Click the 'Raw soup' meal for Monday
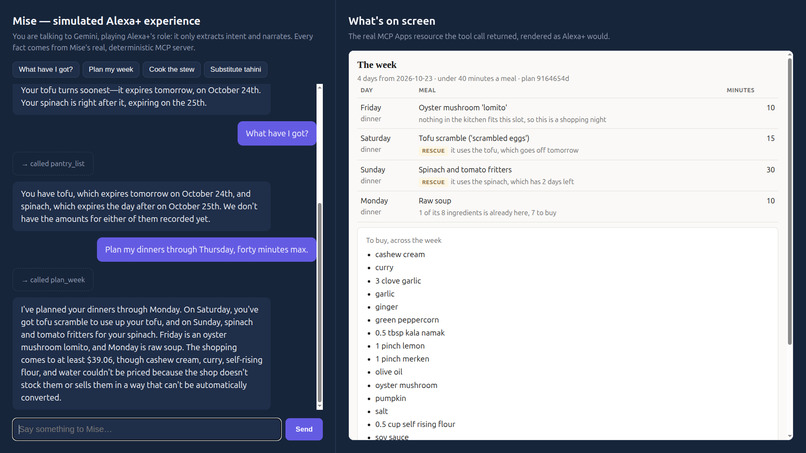This screenshot has width=806, height=453. tap(434, 201)
